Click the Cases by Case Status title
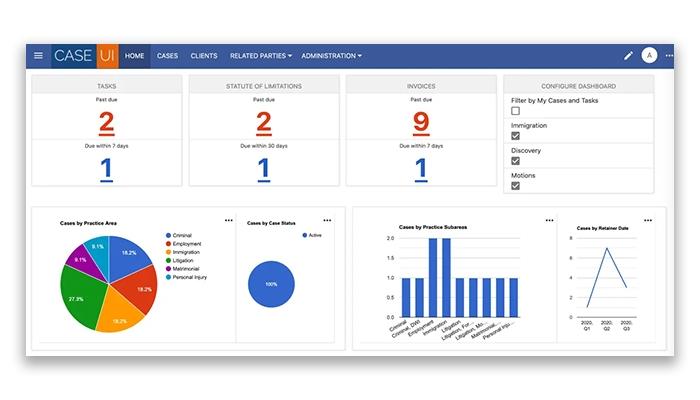The width and height of the screenshot is (700, 400). 271,223
